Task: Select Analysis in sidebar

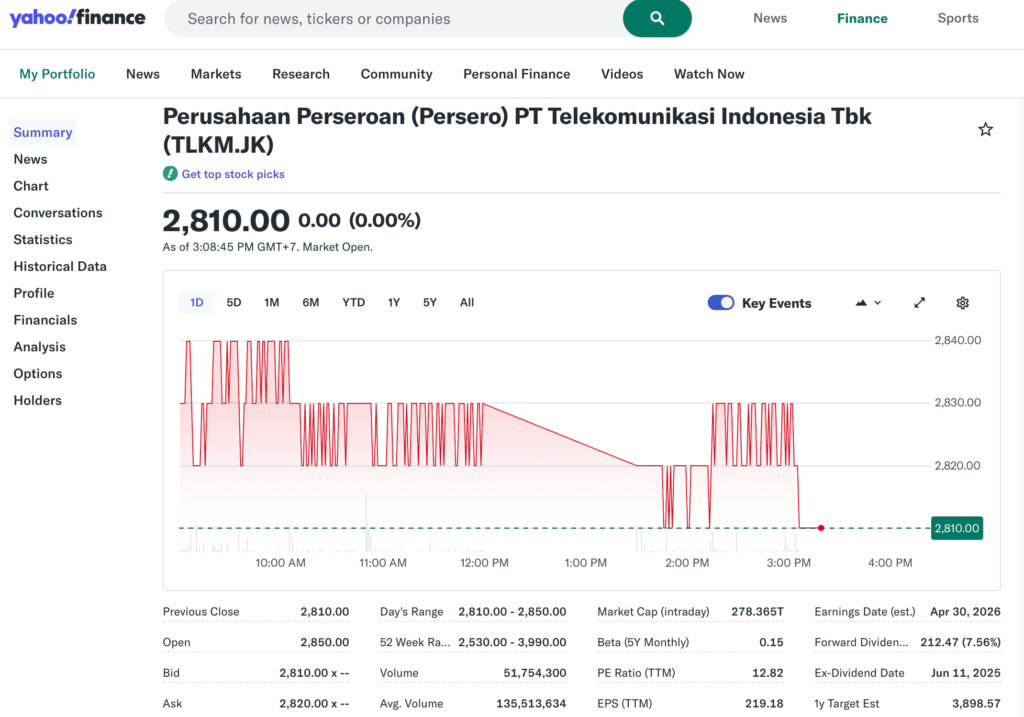Action: click(40, 346)
